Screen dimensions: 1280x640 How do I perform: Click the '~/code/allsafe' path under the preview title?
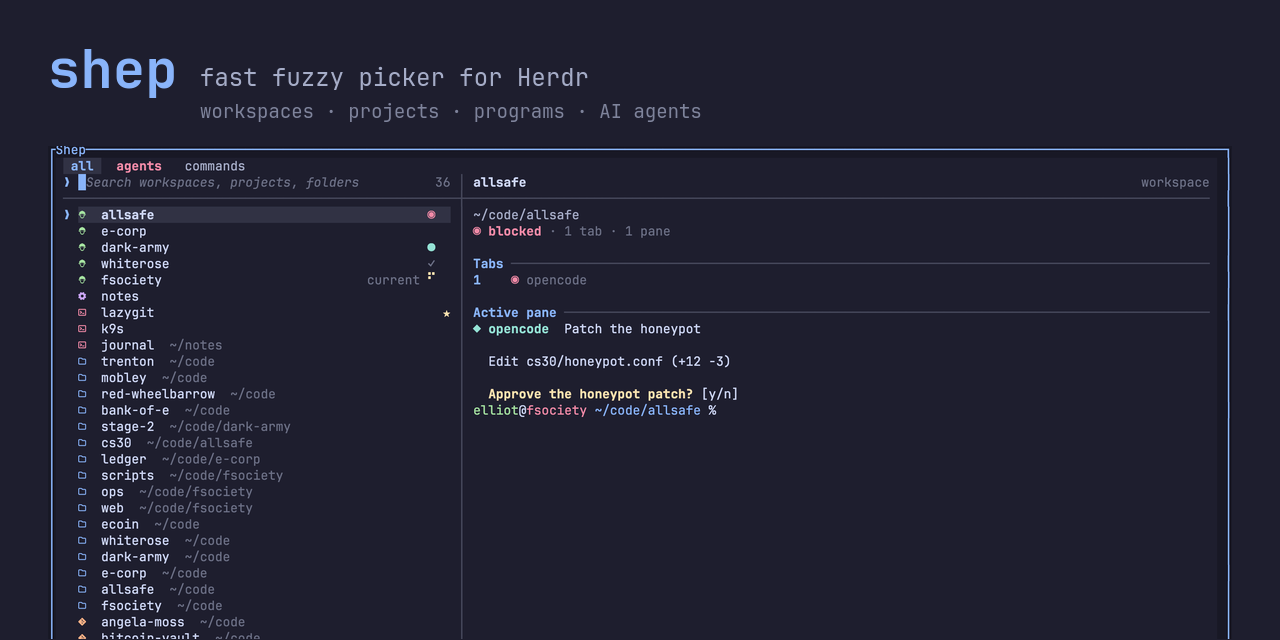click(x=526, y=215)
